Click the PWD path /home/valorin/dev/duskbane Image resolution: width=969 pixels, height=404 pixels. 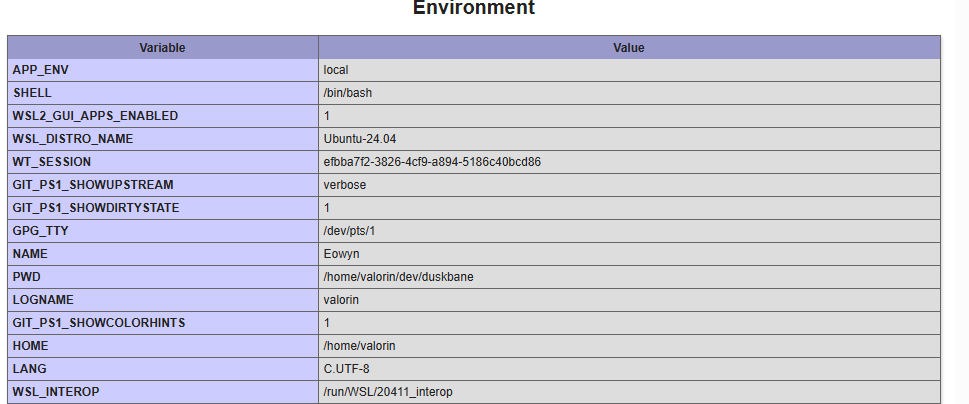point(398,277)
